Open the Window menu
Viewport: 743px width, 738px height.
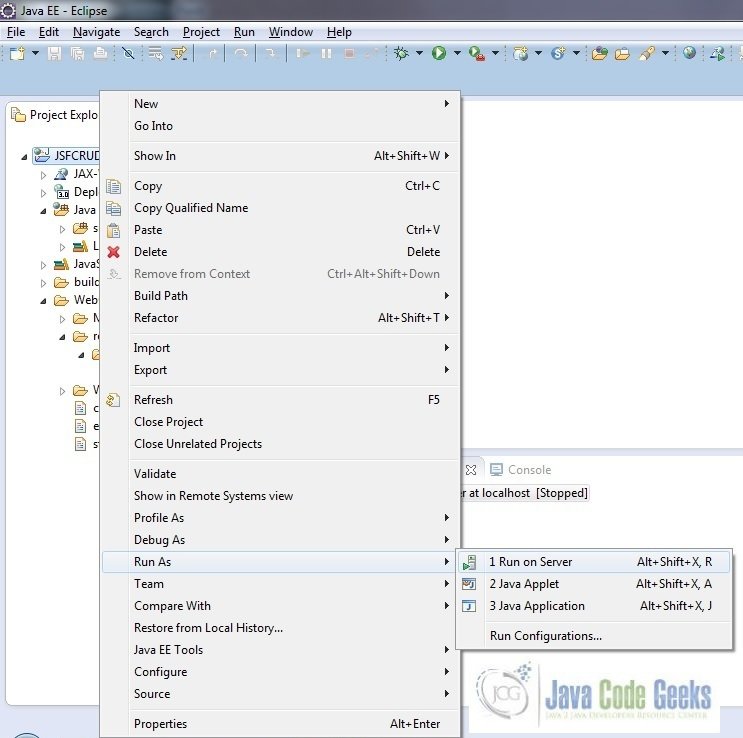click(291, 32)
